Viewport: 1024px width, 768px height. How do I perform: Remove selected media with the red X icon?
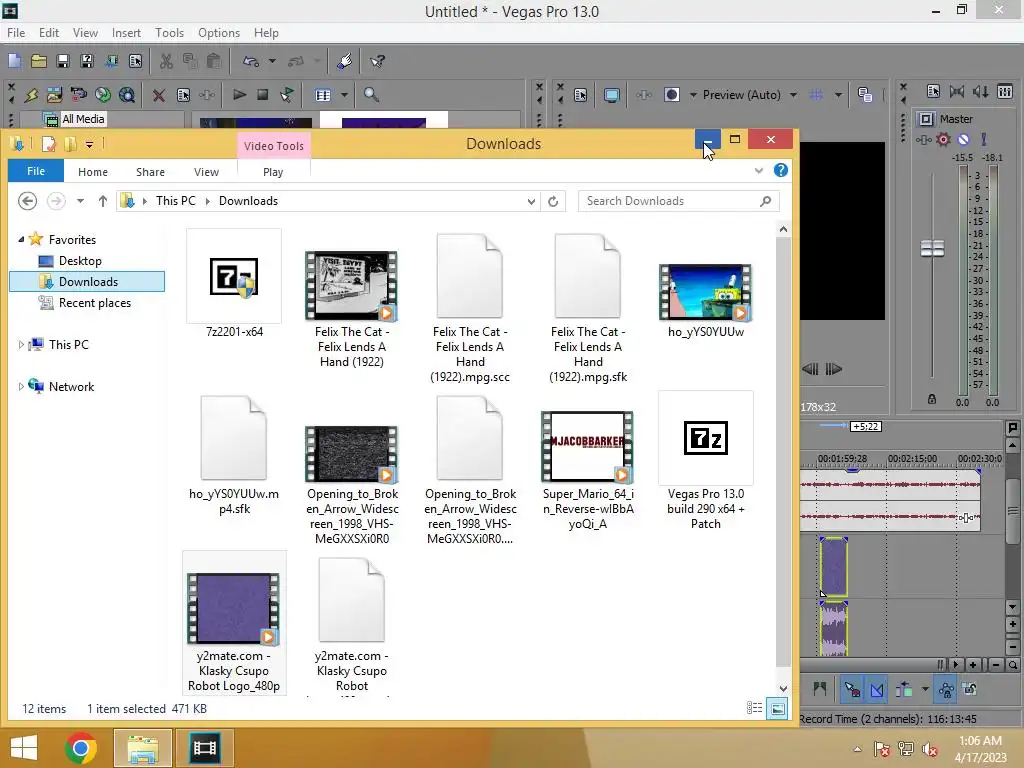coord(159,95)
